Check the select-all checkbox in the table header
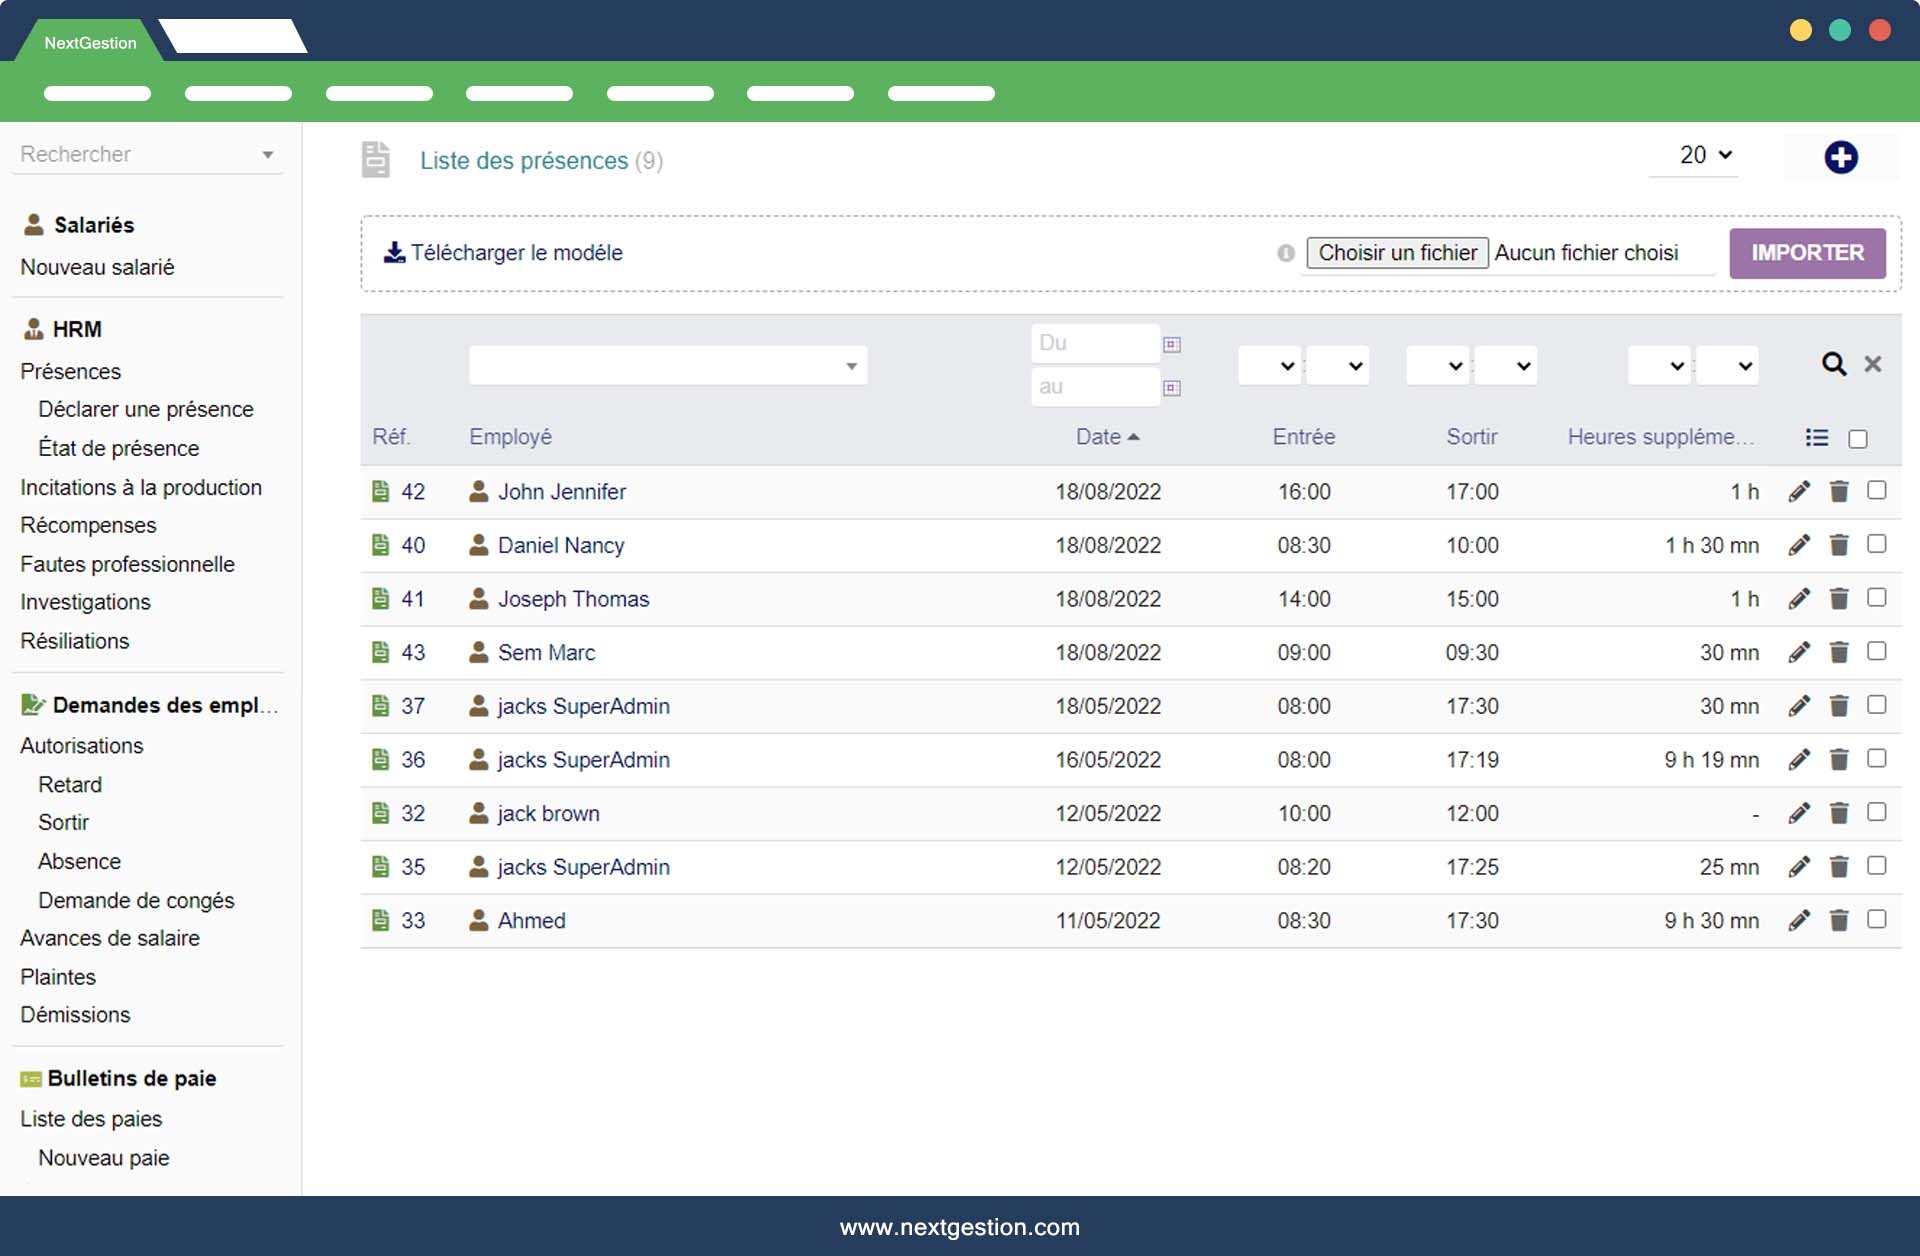The width and height of the screenshot is (1920, 1256). (x=1858, y=439)
